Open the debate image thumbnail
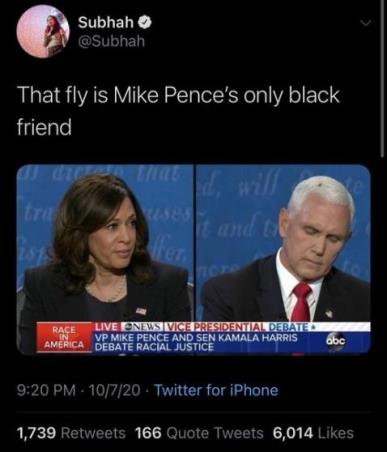This screenshot has width=387, height=452. click(x=194, y=260)
